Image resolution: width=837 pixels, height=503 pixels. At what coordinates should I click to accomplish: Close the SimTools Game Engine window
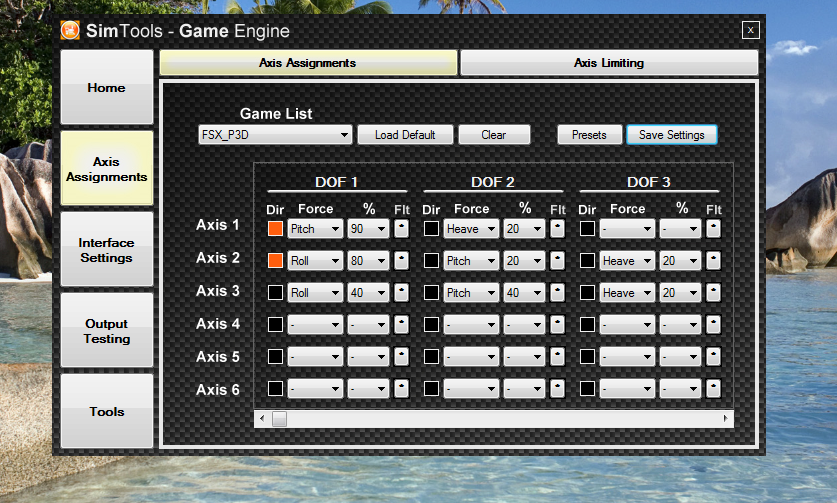751,30
